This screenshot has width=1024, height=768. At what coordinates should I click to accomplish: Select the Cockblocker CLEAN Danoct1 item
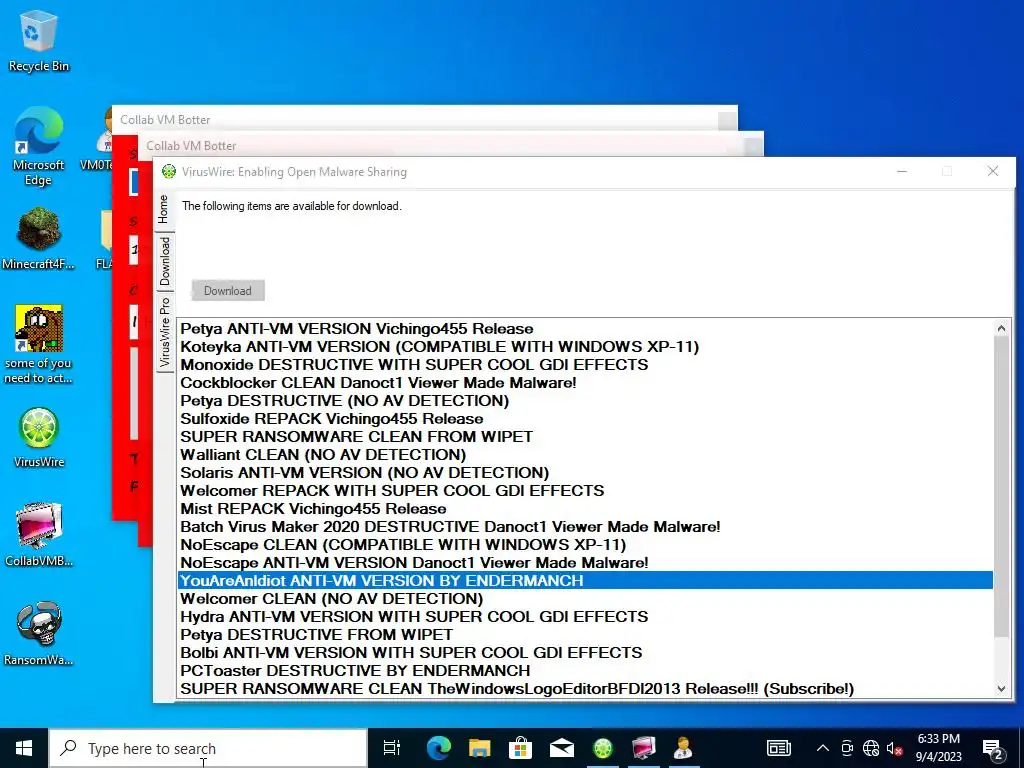tap(585, 383)
